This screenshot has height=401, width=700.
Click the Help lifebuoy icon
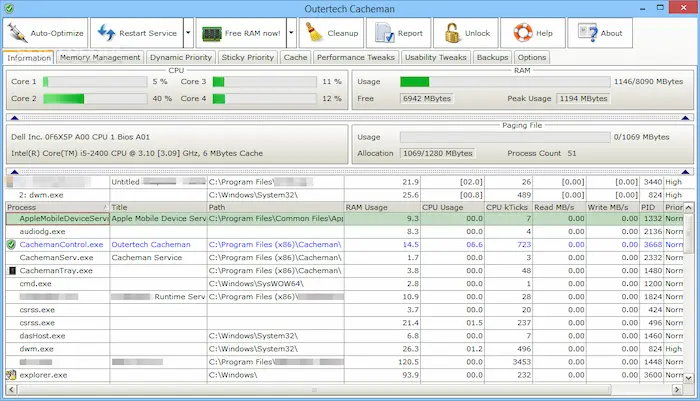523,33
